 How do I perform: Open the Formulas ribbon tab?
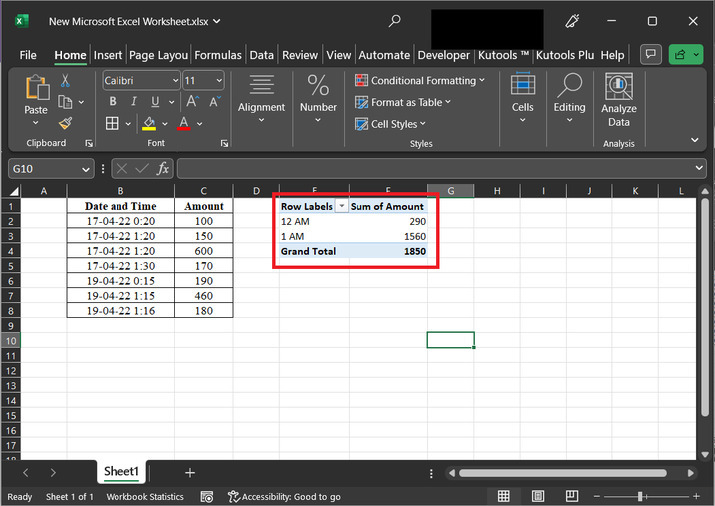click(x=218, y=55)
